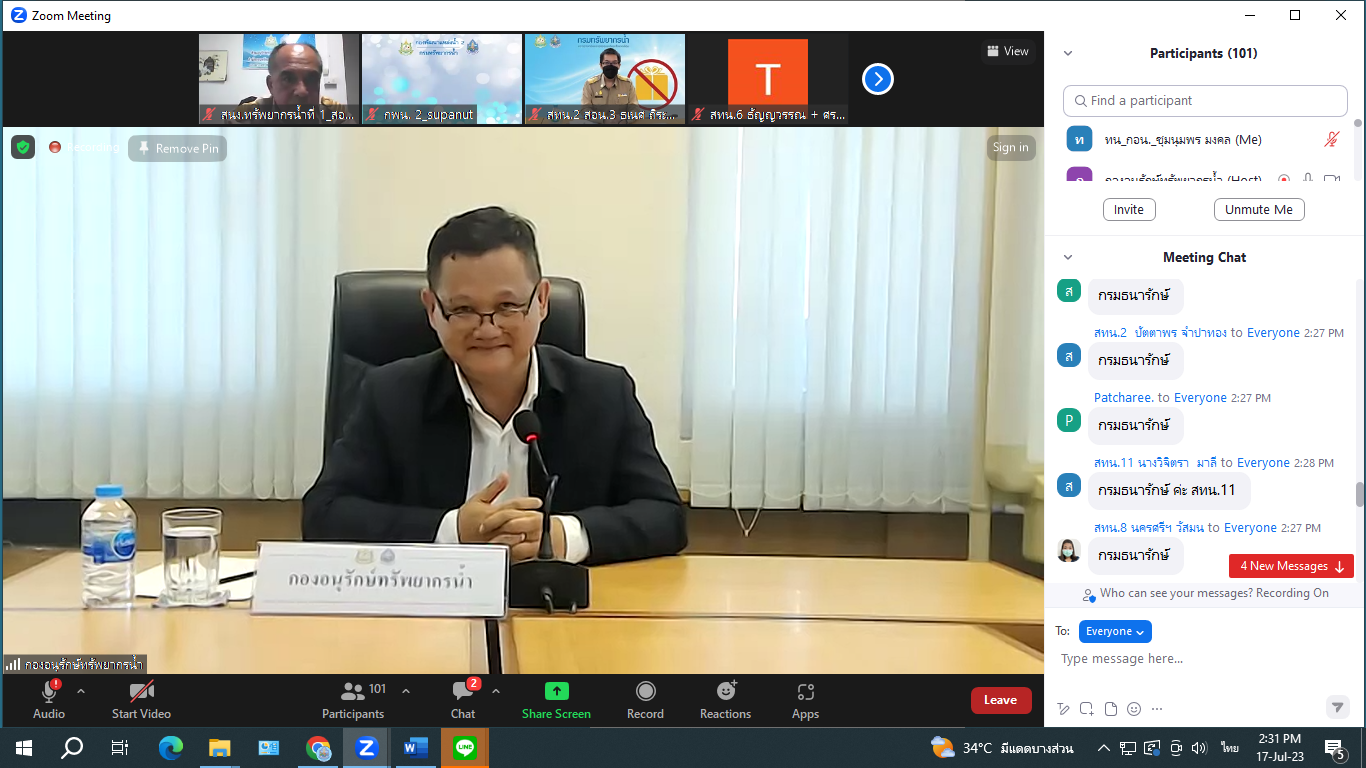Viewport: 1366px width, 768px height.
Task: Toggle the Participants panel from toolbar
Action: click(x=353, y=692)
